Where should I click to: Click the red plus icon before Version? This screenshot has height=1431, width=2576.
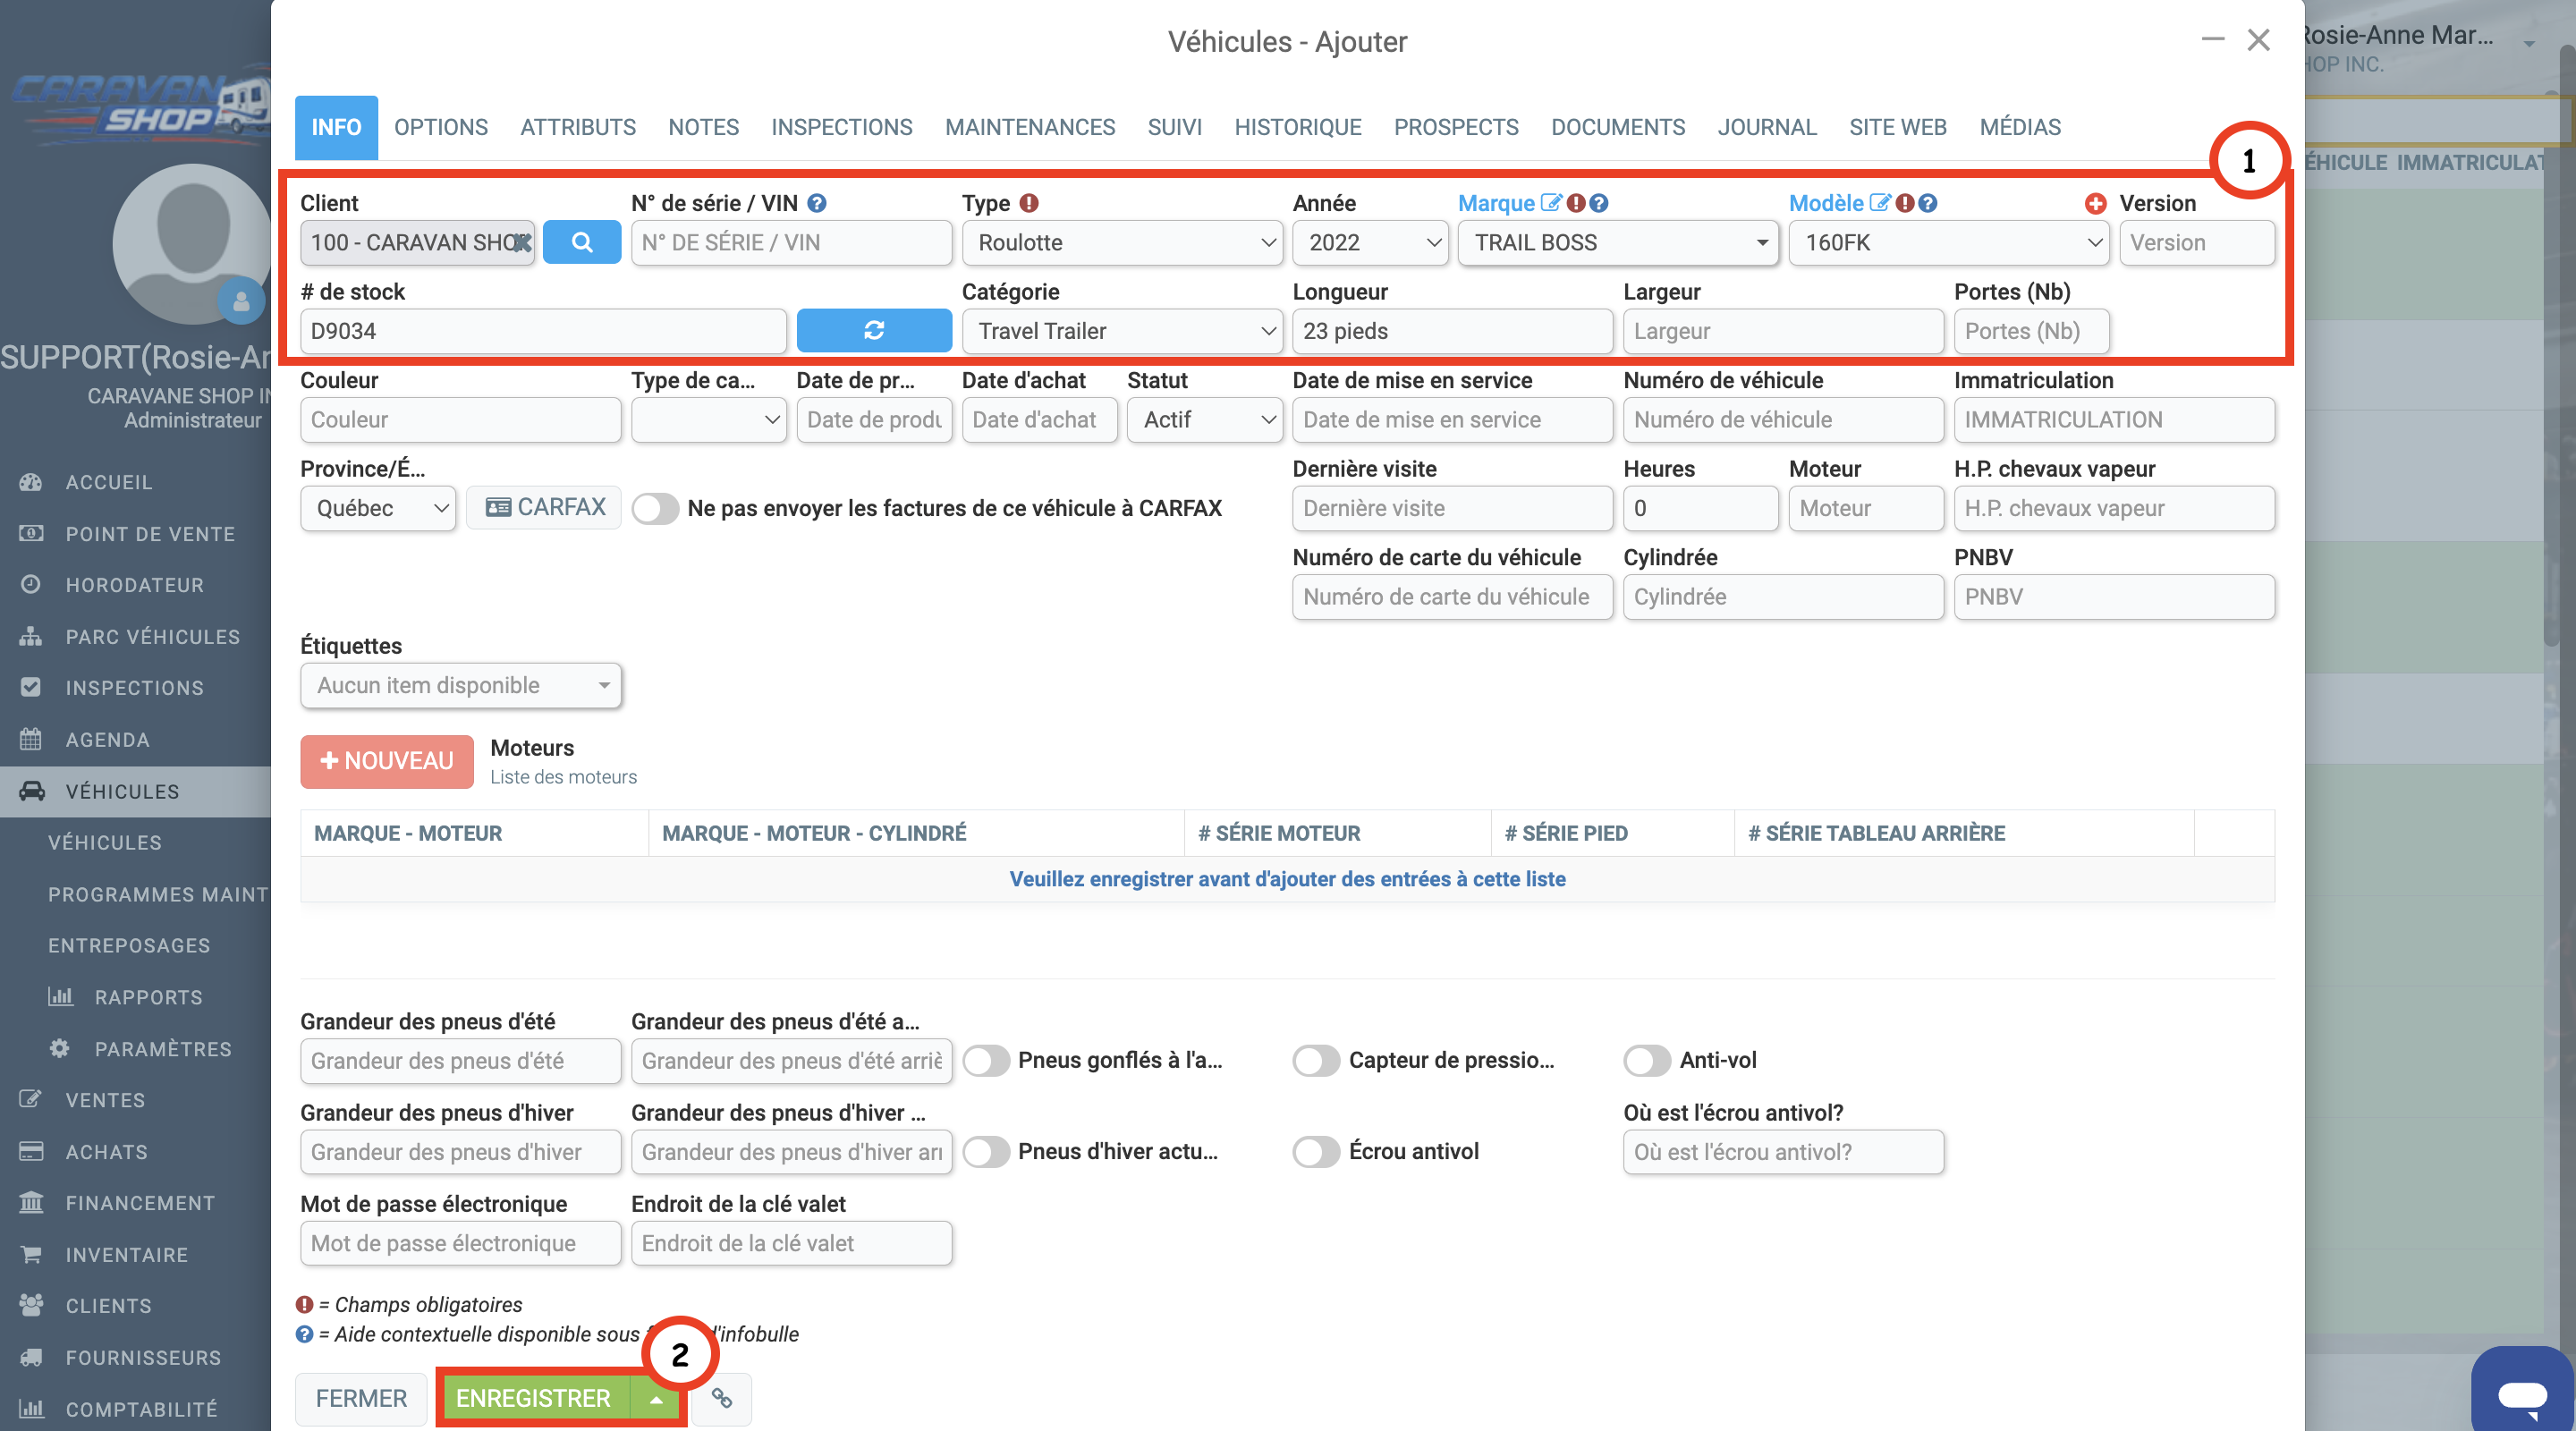click(2095, 203)
